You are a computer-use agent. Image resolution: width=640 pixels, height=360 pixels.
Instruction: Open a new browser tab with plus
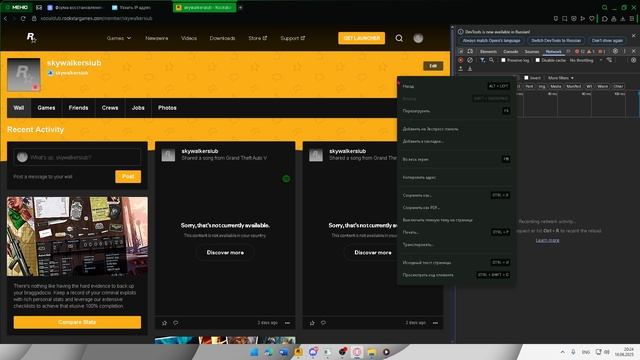tap(240, 7)
